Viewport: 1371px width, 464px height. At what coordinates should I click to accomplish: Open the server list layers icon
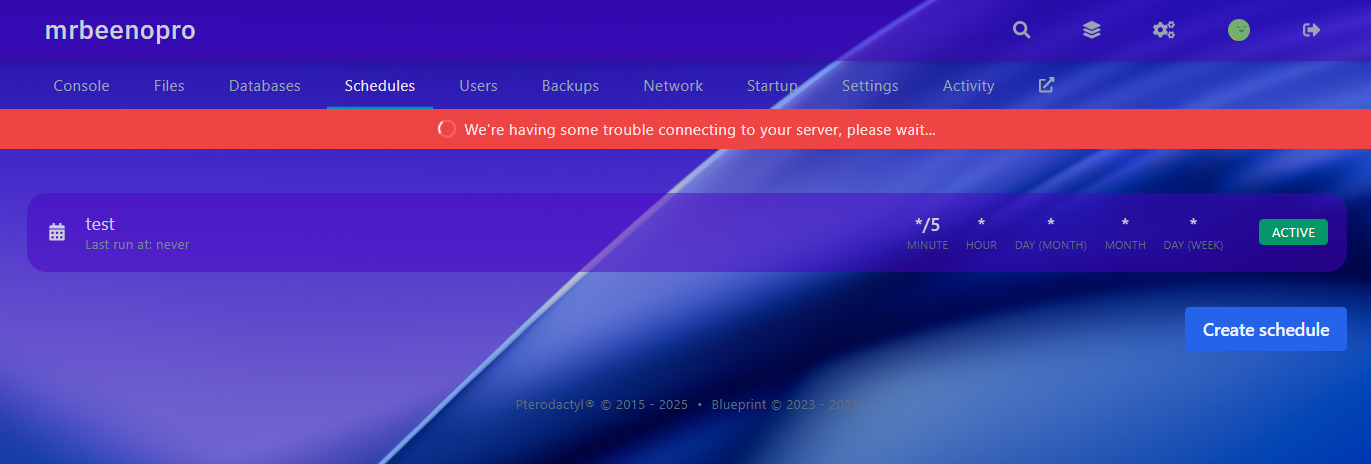[x=1092, y=30]
